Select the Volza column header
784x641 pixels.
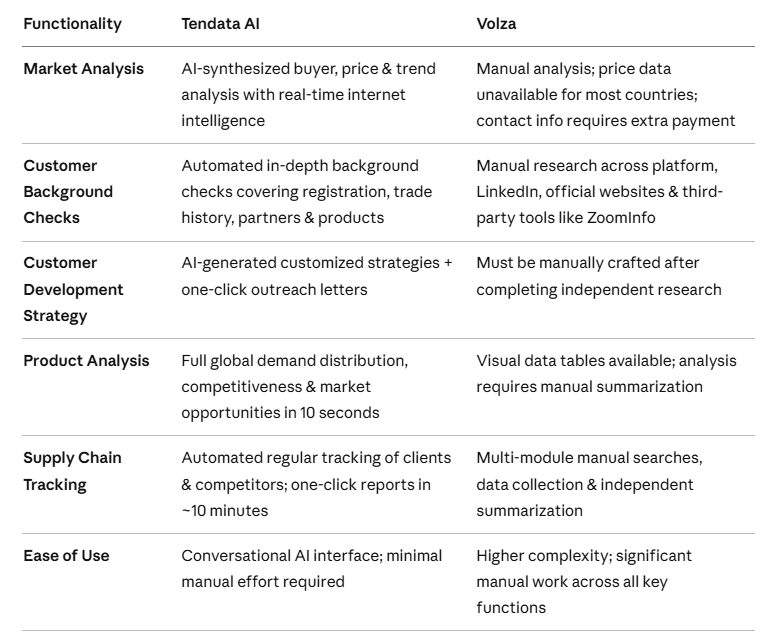coord(496,24)
